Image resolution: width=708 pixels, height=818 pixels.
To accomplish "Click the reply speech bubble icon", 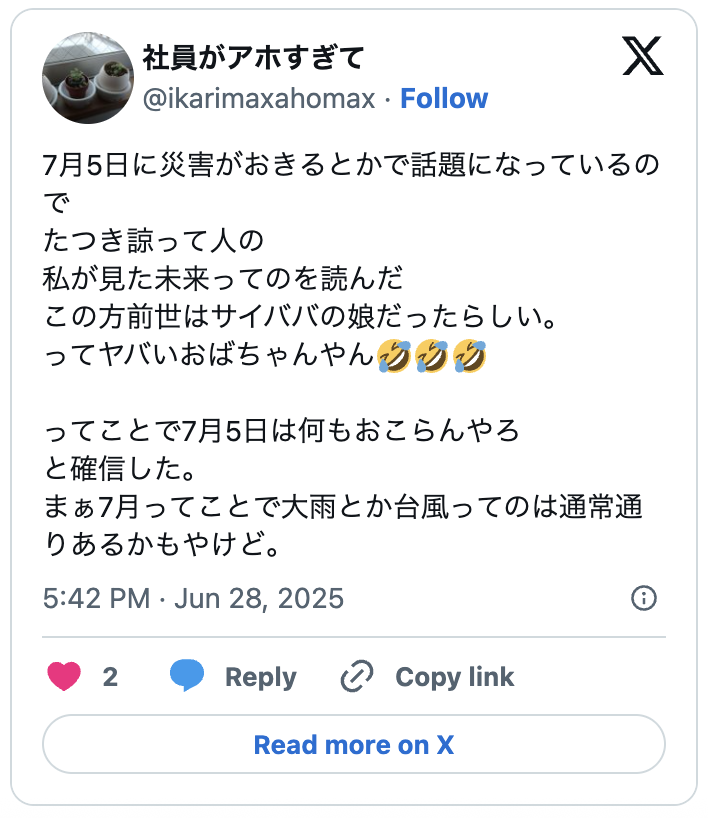I will [187, 676].
